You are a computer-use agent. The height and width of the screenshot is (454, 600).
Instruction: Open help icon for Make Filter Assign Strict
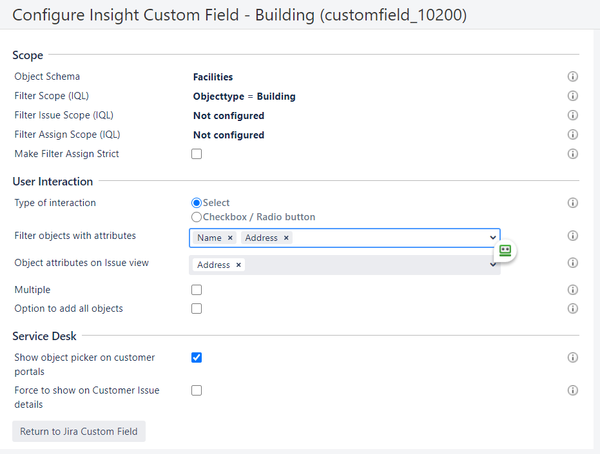click(x=573, y=154)
